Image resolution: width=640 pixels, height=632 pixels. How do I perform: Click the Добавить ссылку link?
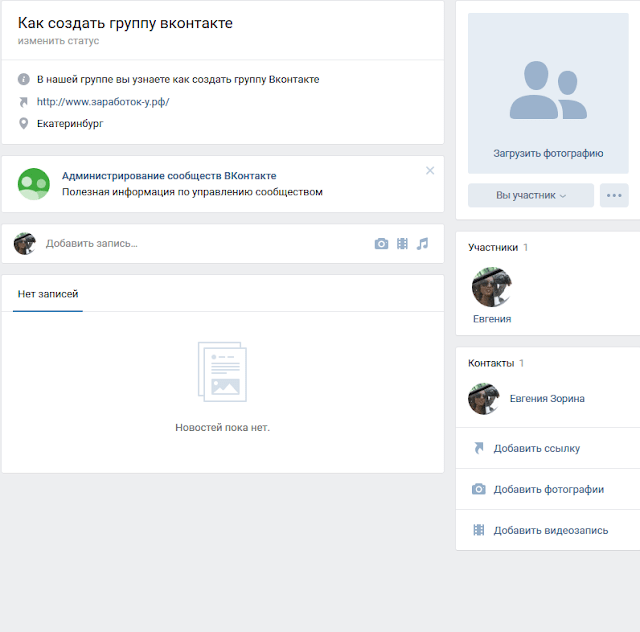click(537, 448)
